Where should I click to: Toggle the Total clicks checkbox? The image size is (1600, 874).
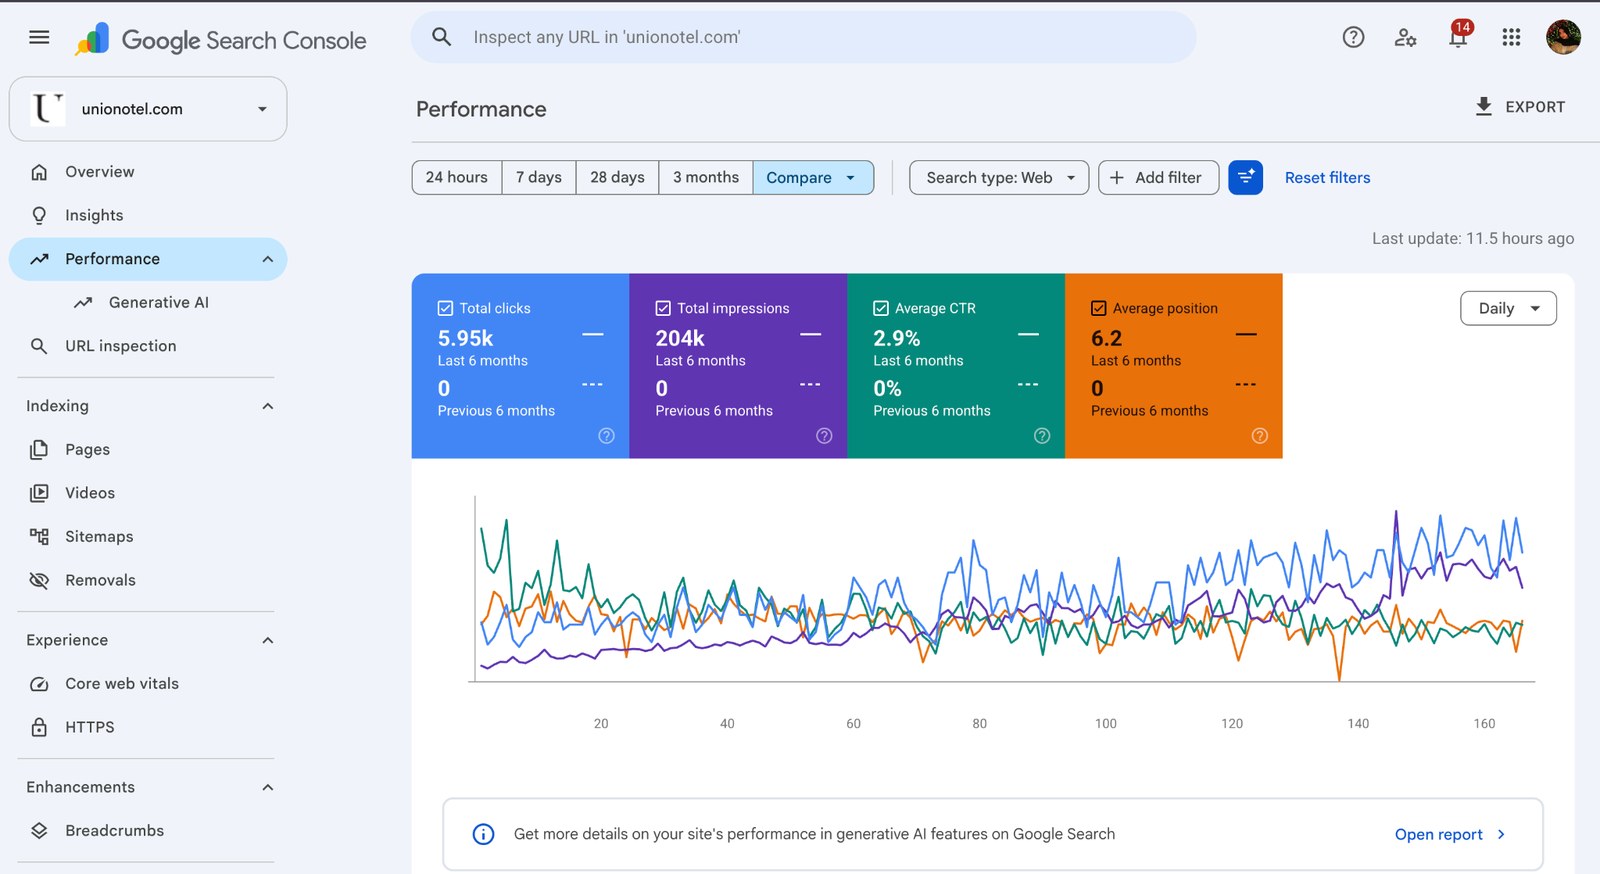point(445,308)
